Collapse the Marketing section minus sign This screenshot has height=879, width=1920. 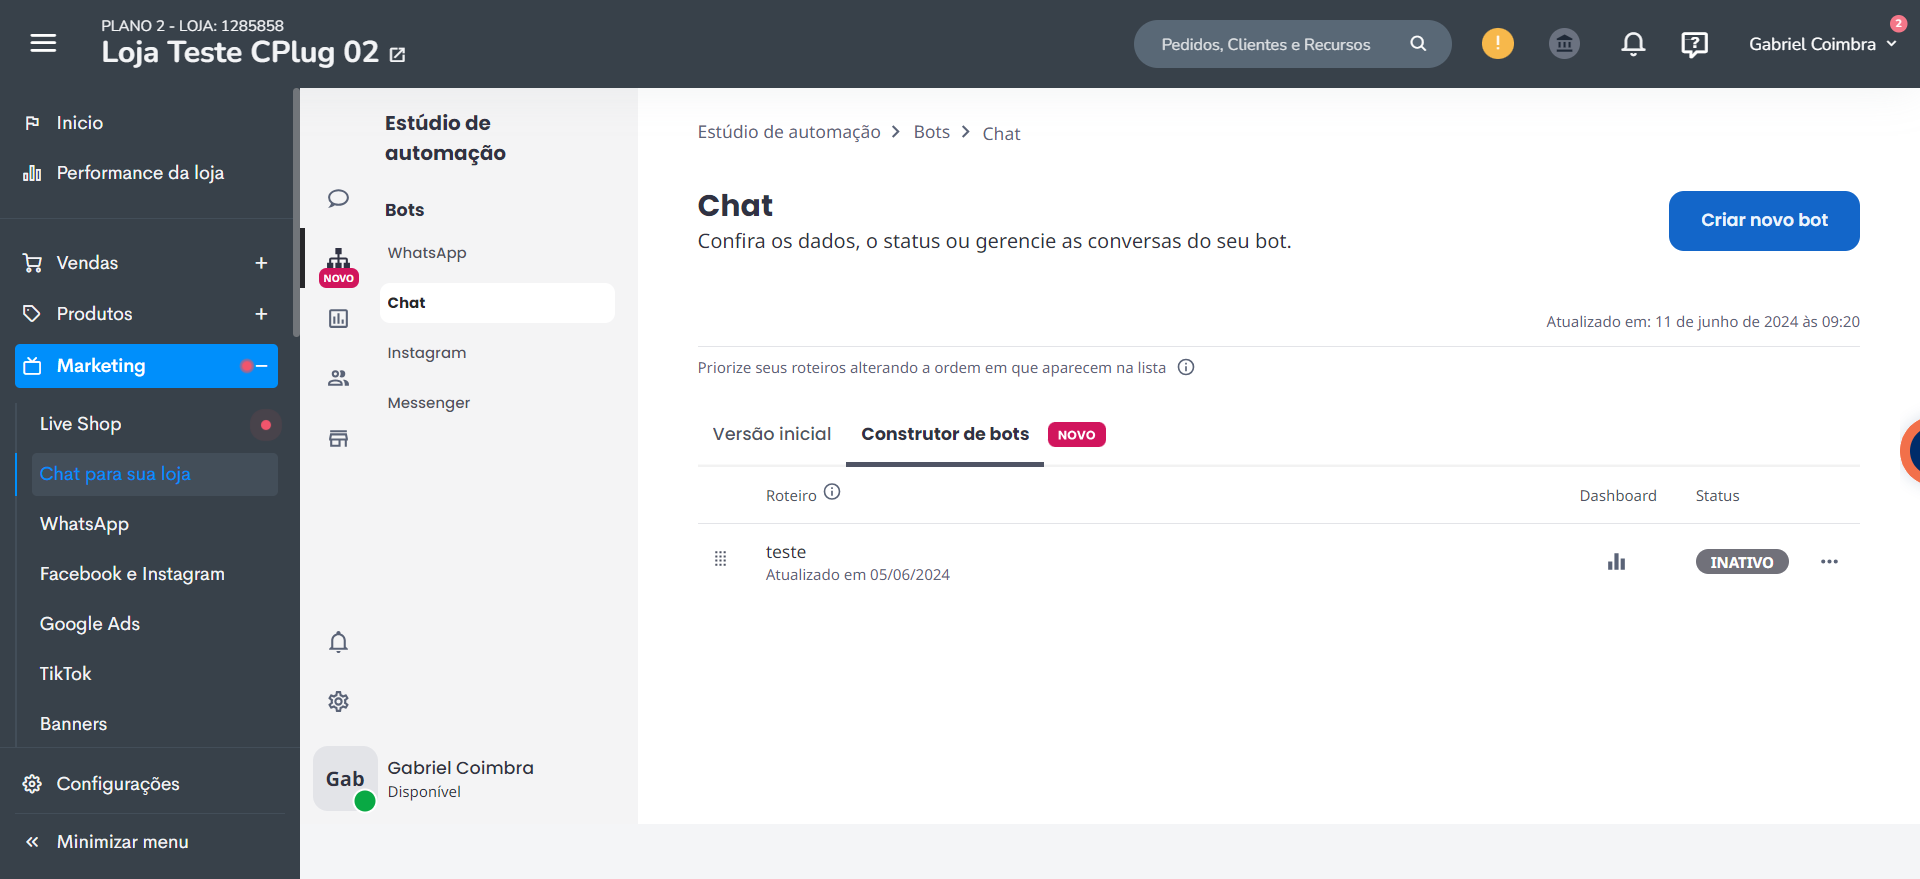pos(262,366)
